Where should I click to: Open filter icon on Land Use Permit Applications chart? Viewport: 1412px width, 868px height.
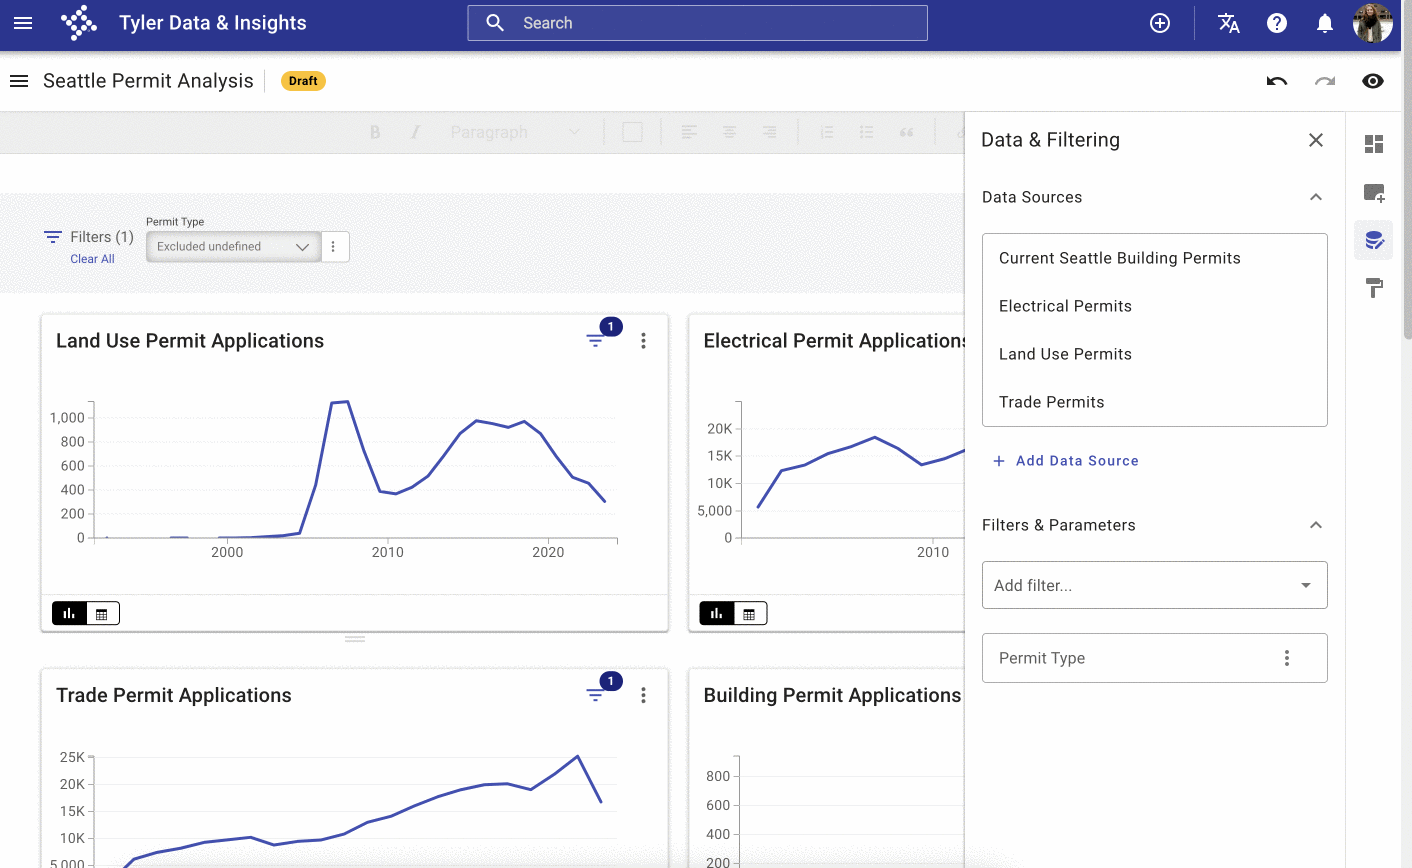point(596,341)
